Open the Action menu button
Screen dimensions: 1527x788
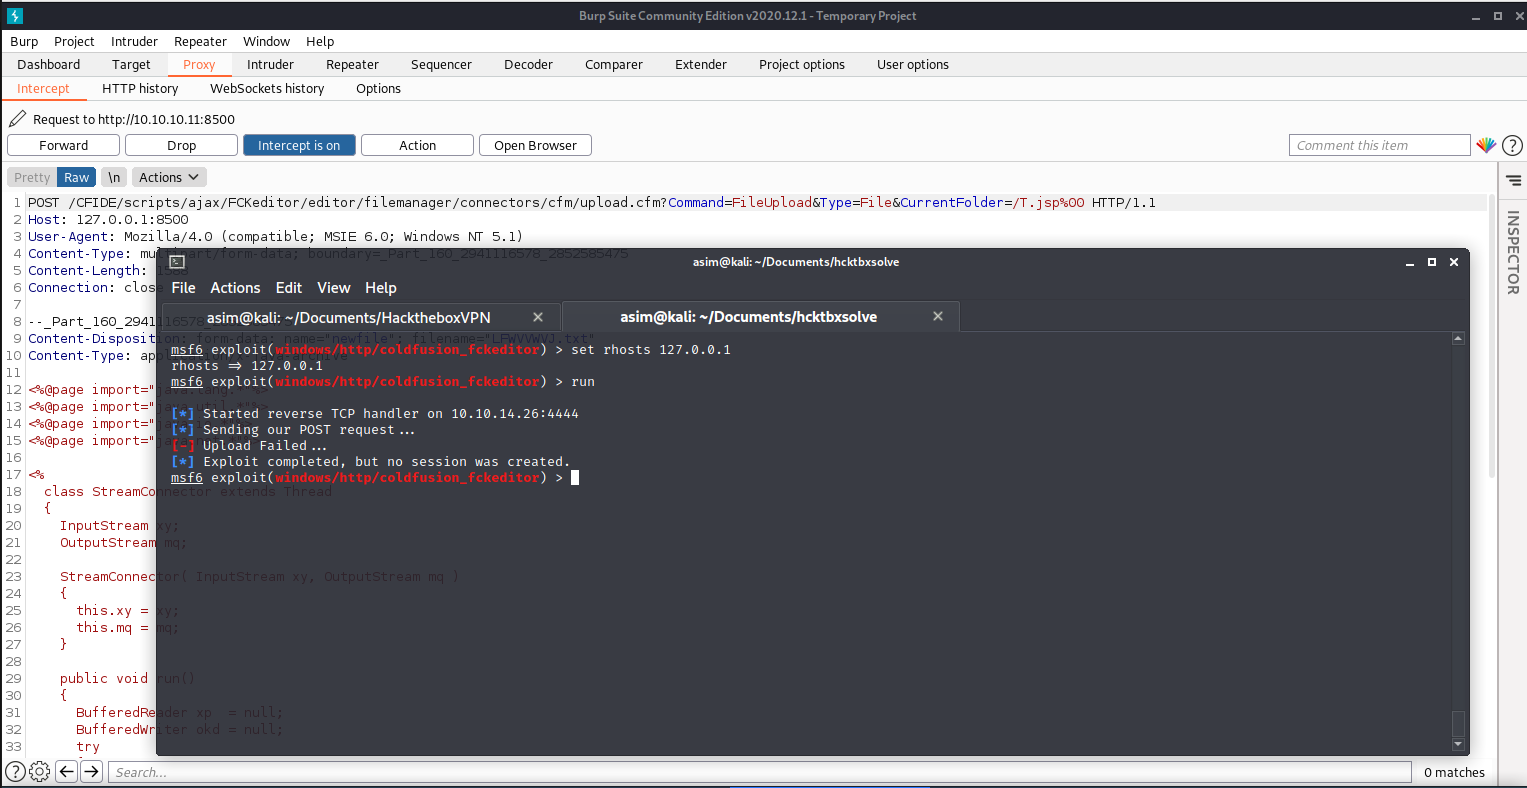point(417,145)
